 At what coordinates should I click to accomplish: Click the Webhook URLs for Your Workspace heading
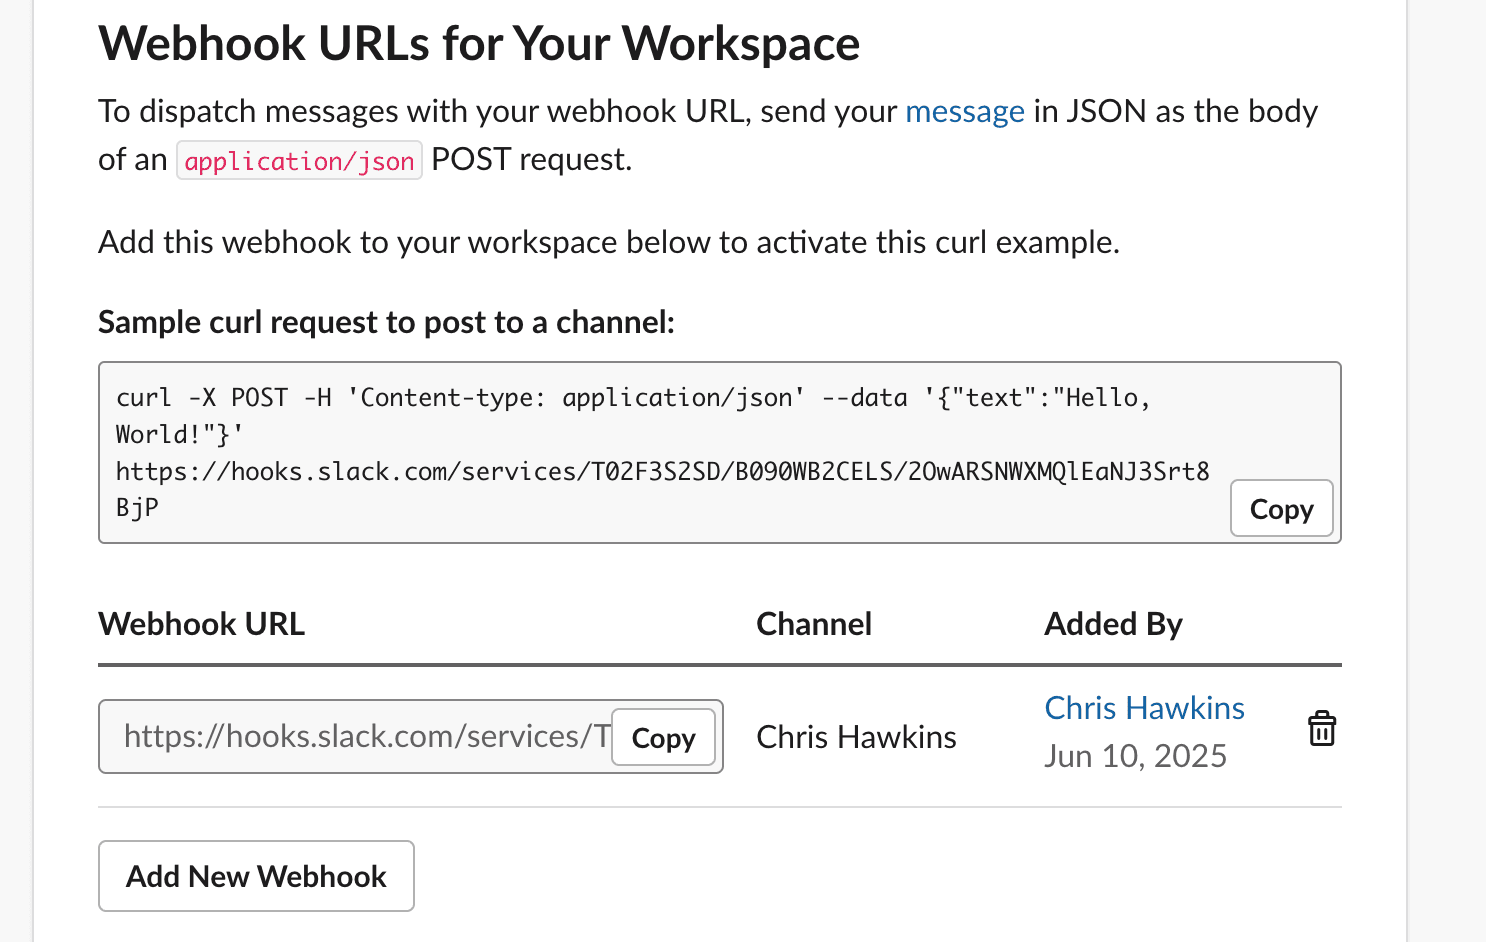click(478, 43)
